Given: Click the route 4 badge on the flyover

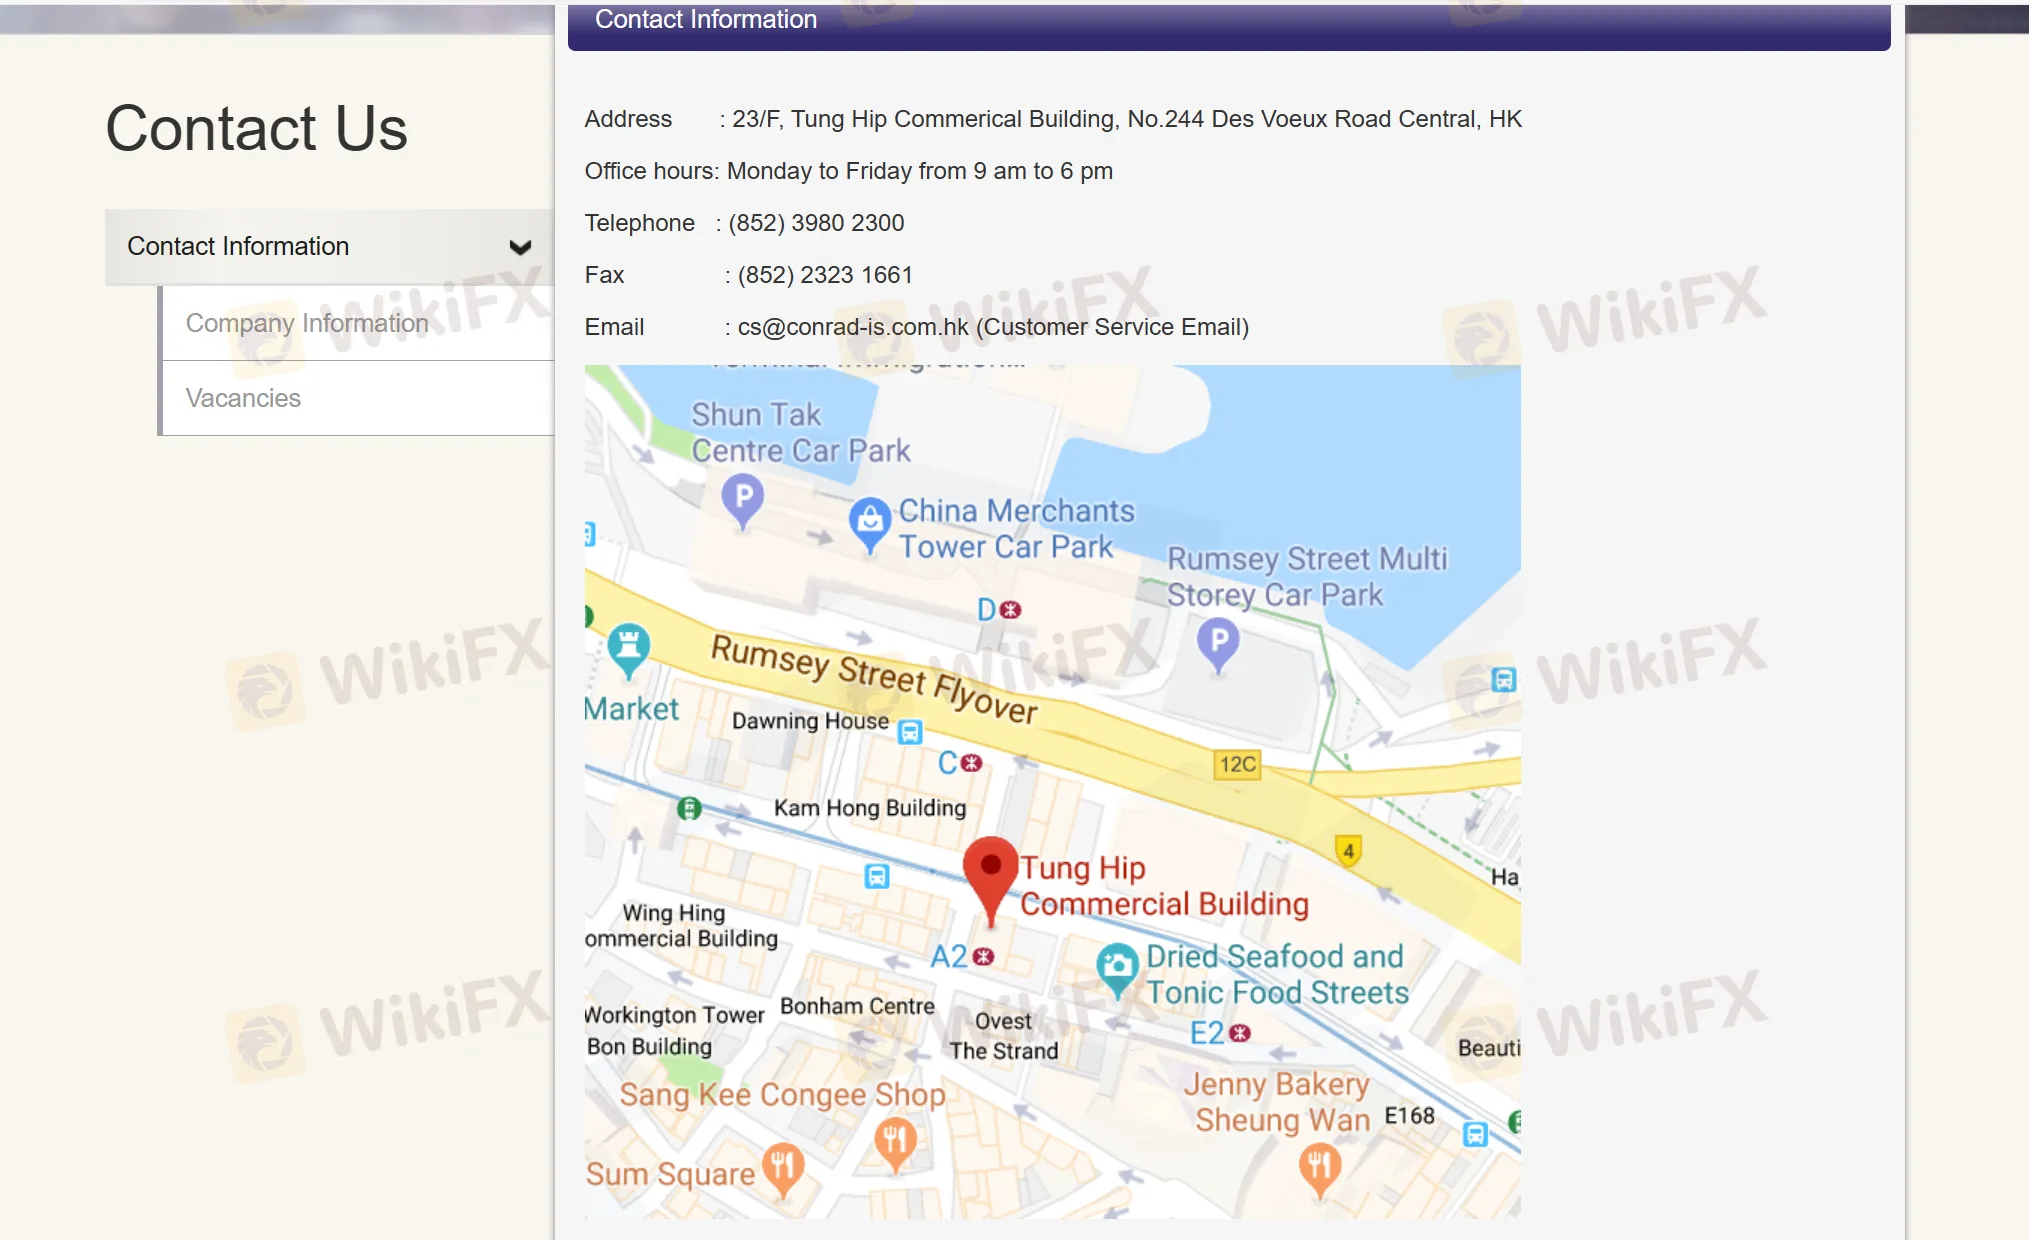Looking at the screenshot, I should point(1350,848).
